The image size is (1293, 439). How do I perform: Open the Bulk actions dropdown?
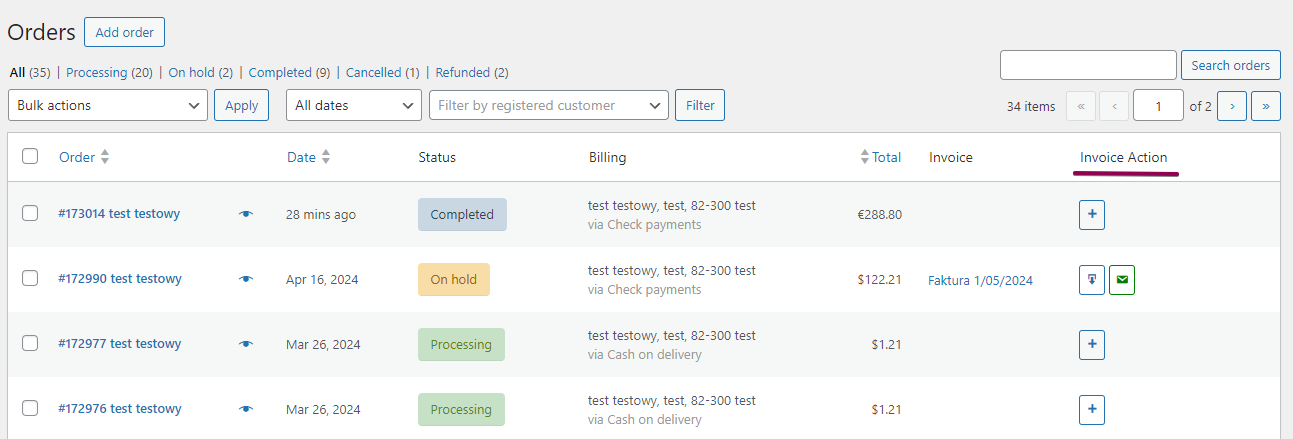pos(108,105)
